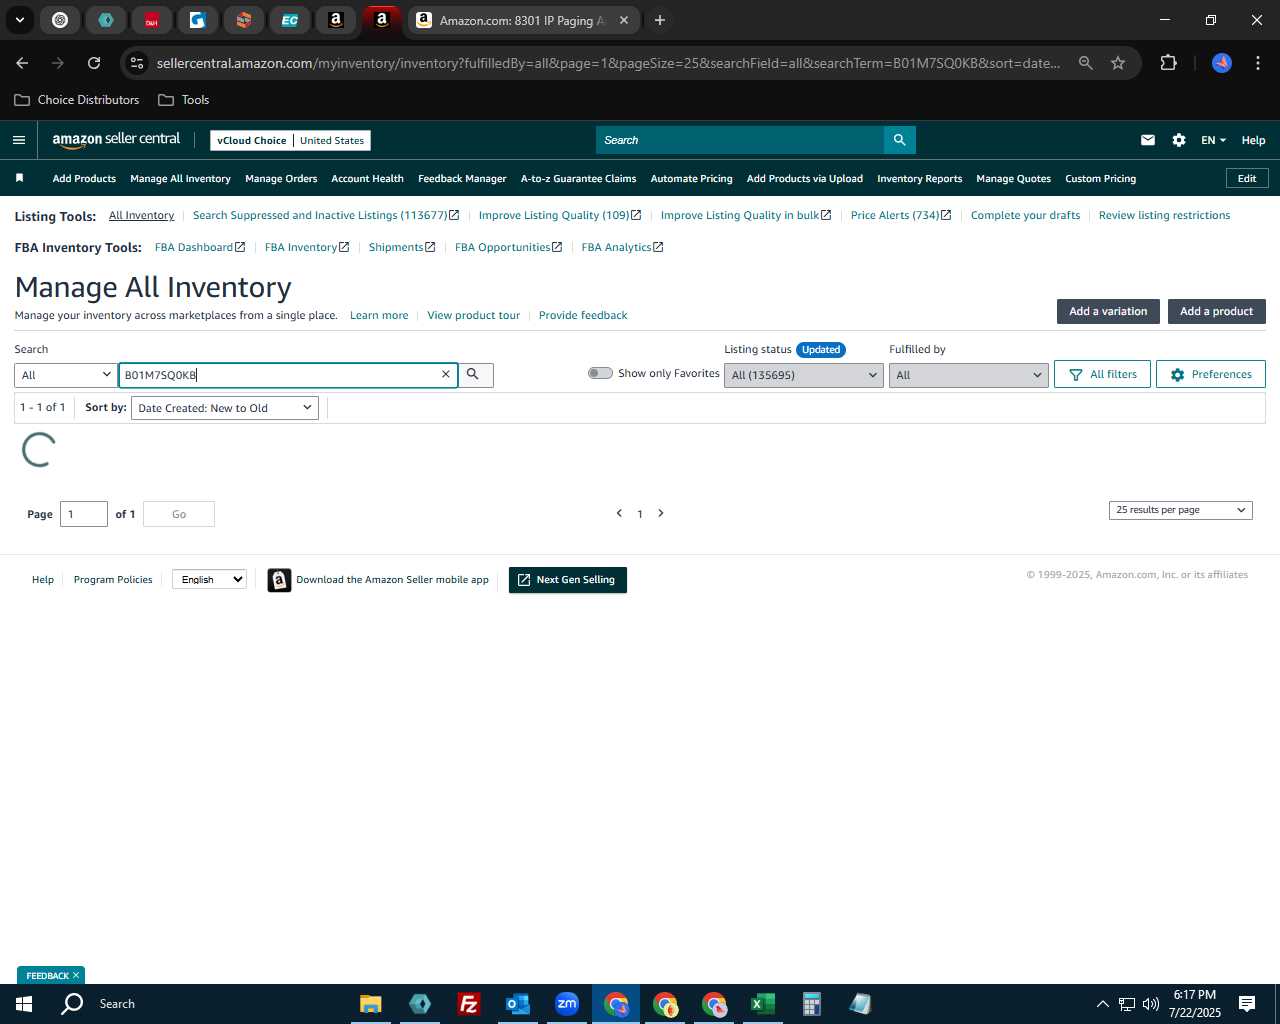The height and width of the screenshot is (1024, 1280).
Task: Open Outlook from the taskbar
Action: click(517, 1004)
